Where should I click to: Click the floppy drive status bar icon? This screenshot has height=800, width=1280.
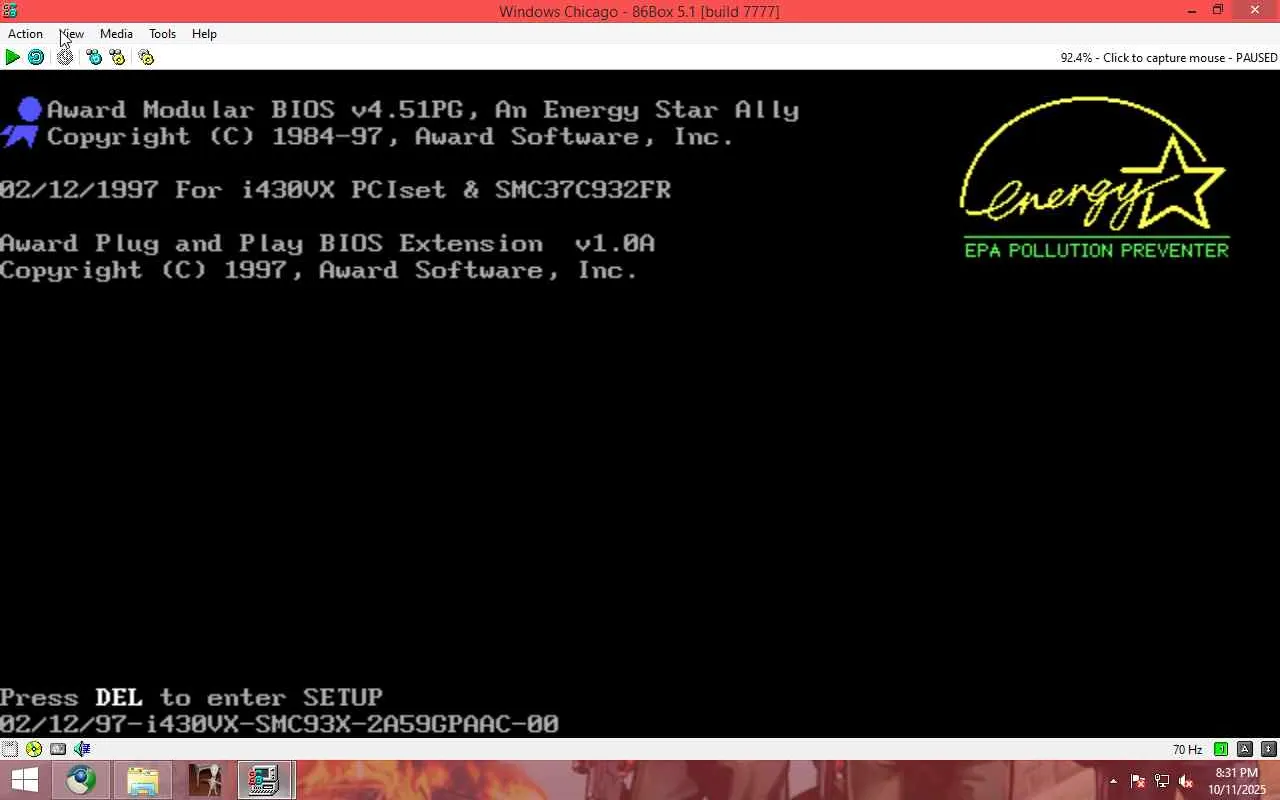[x=10, y=749]
